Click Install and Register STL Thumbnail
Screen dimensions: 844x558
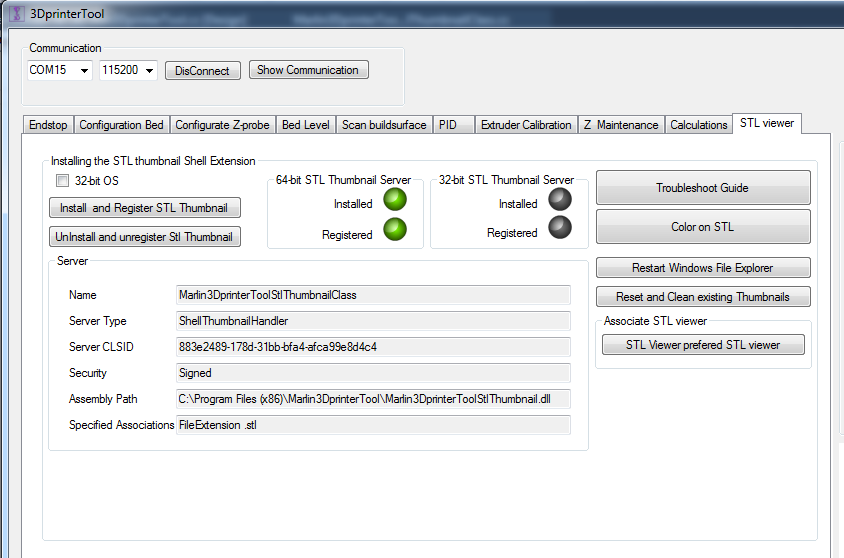[x=144, y=208]
